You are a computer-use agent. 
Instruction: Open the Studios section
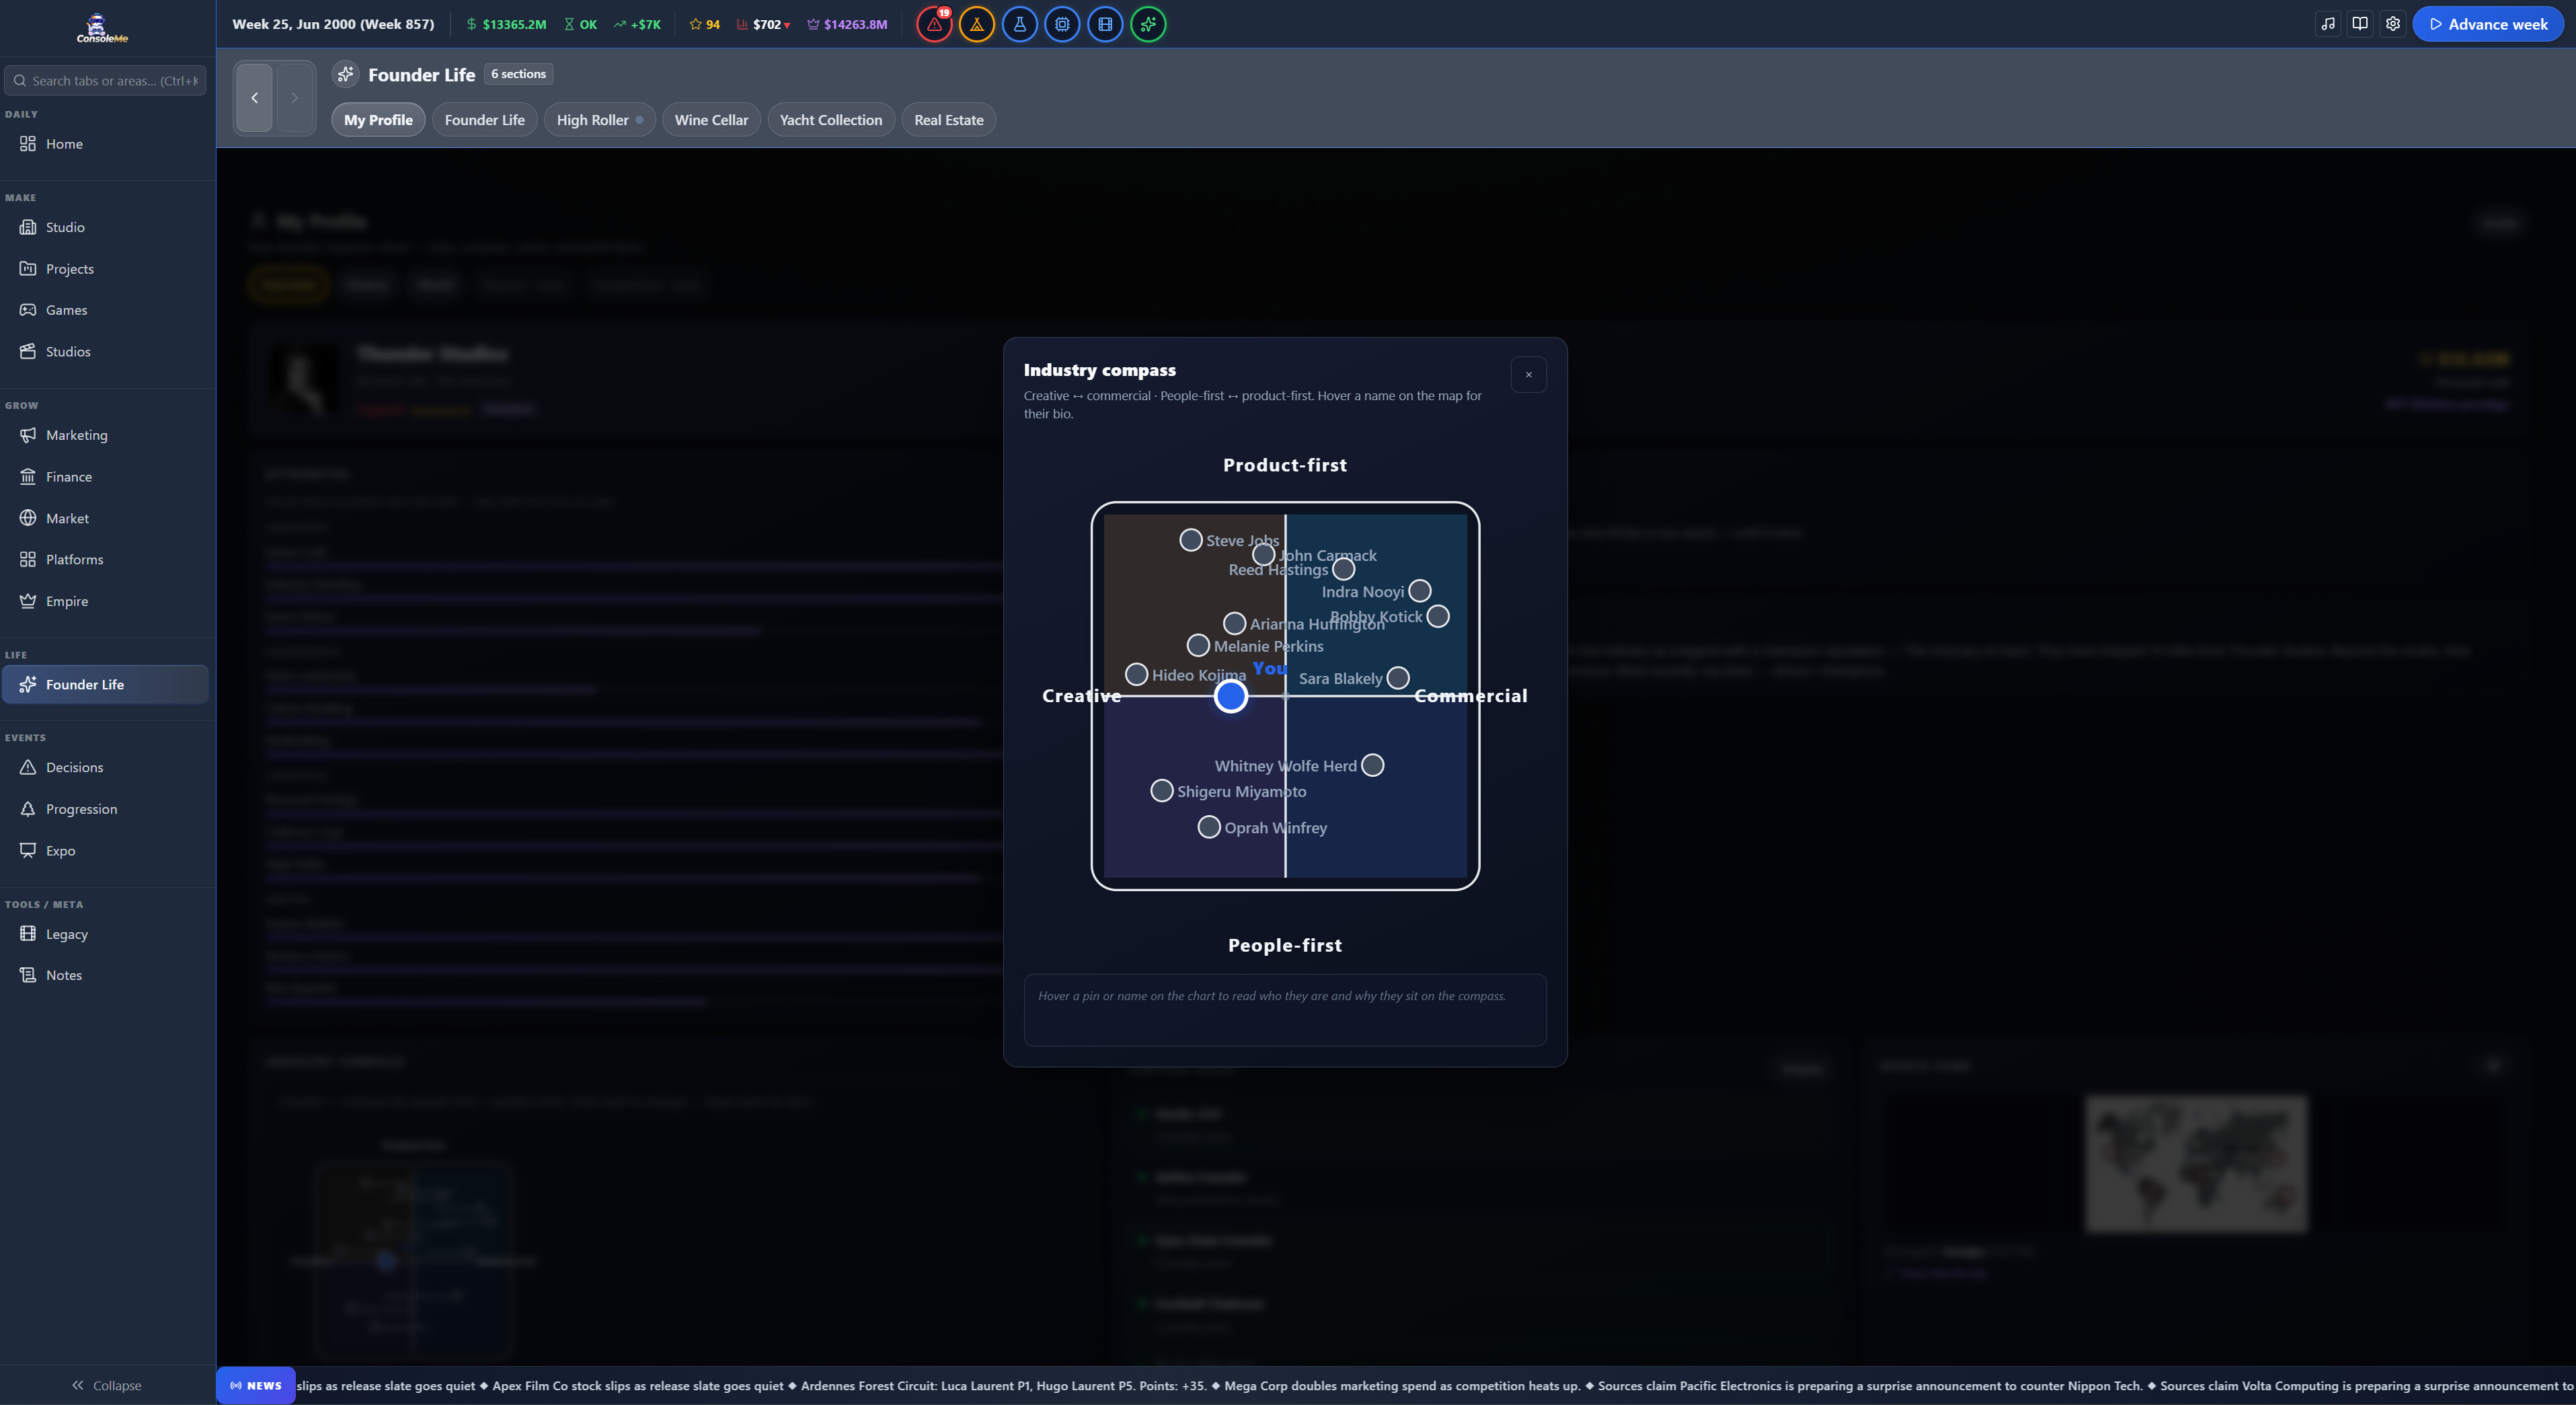(105, 352)
